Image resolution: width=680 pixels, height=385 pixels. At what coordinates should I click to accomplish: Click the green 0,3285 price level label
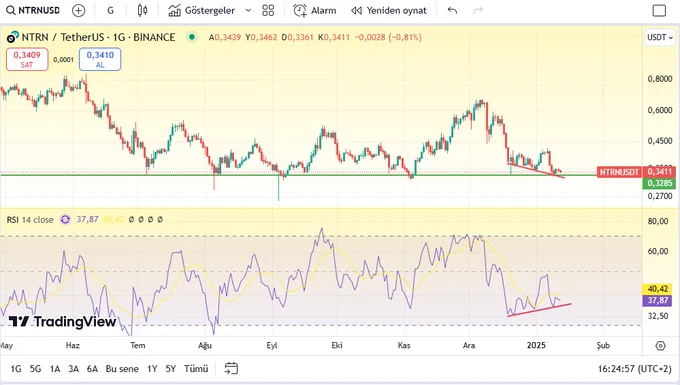click(659, 183)
